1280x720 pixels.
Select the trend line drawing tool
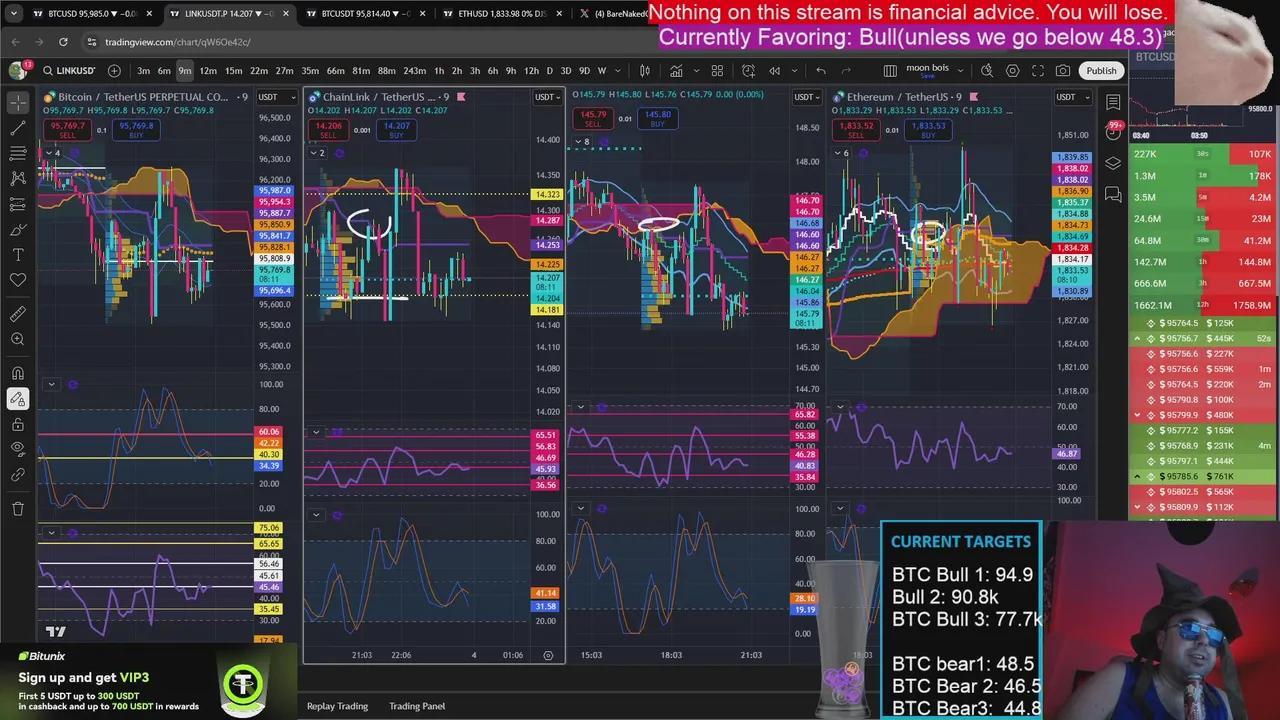pos(18,128)
